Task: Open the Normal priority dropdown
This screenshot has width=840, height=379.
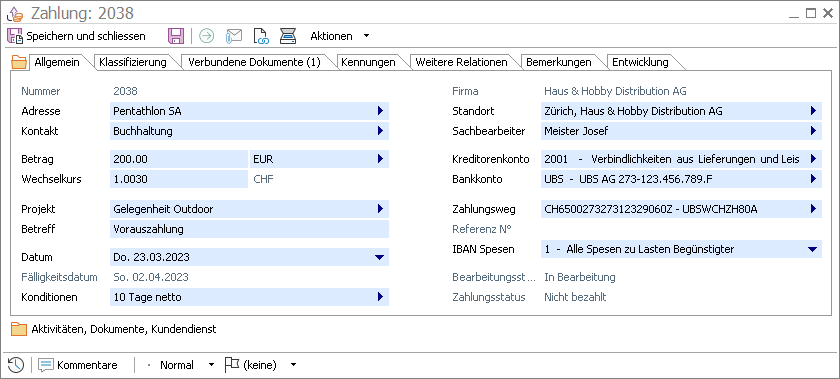Action: coord(211,365)
